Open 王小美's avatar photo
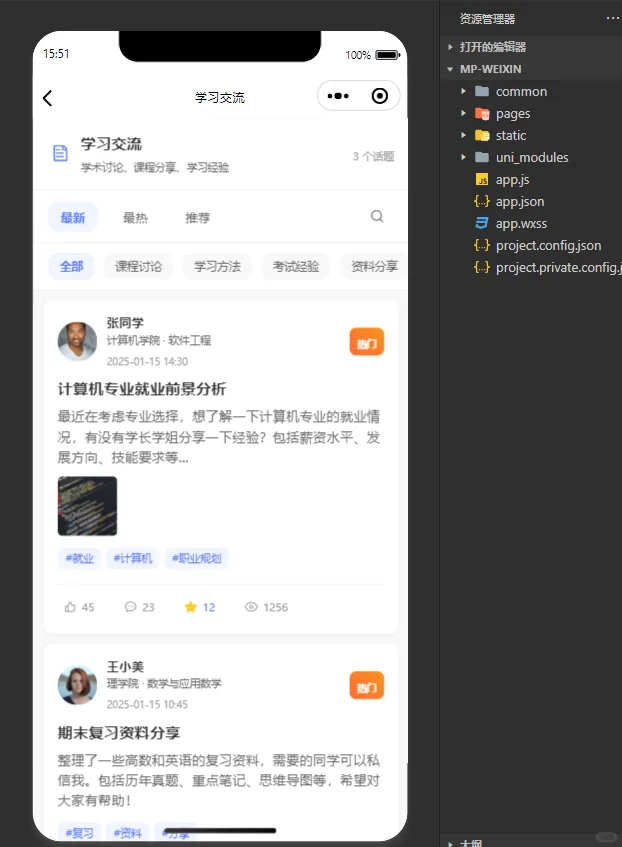Image resolution: width=622 pixels, height=847 pixels. [x=77, y=685]
